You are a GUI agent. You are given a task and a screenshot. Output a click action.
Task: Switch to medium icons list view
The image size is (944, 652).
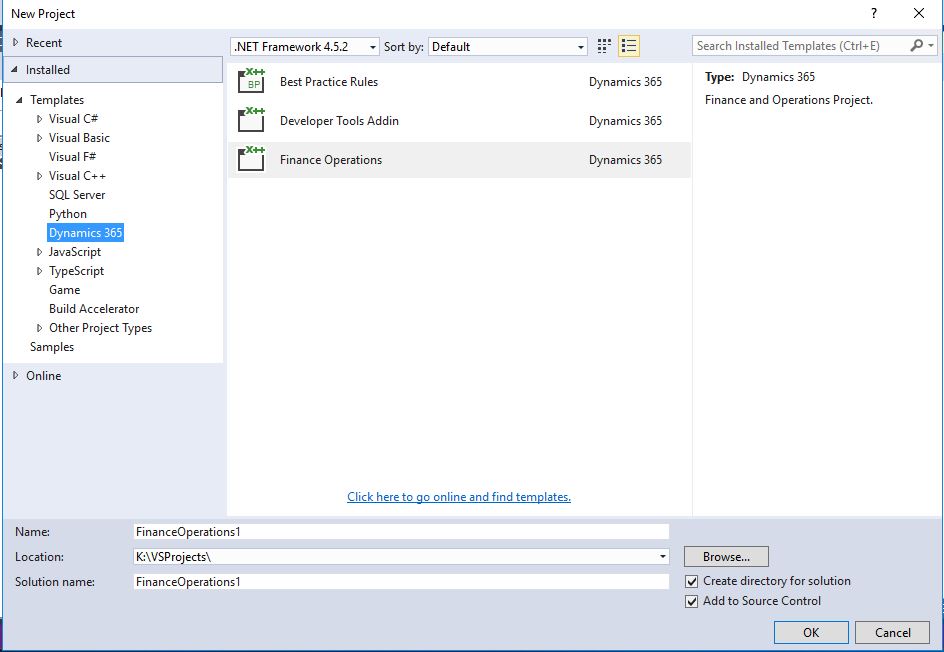pyautogui.click(x=629, y=46)
